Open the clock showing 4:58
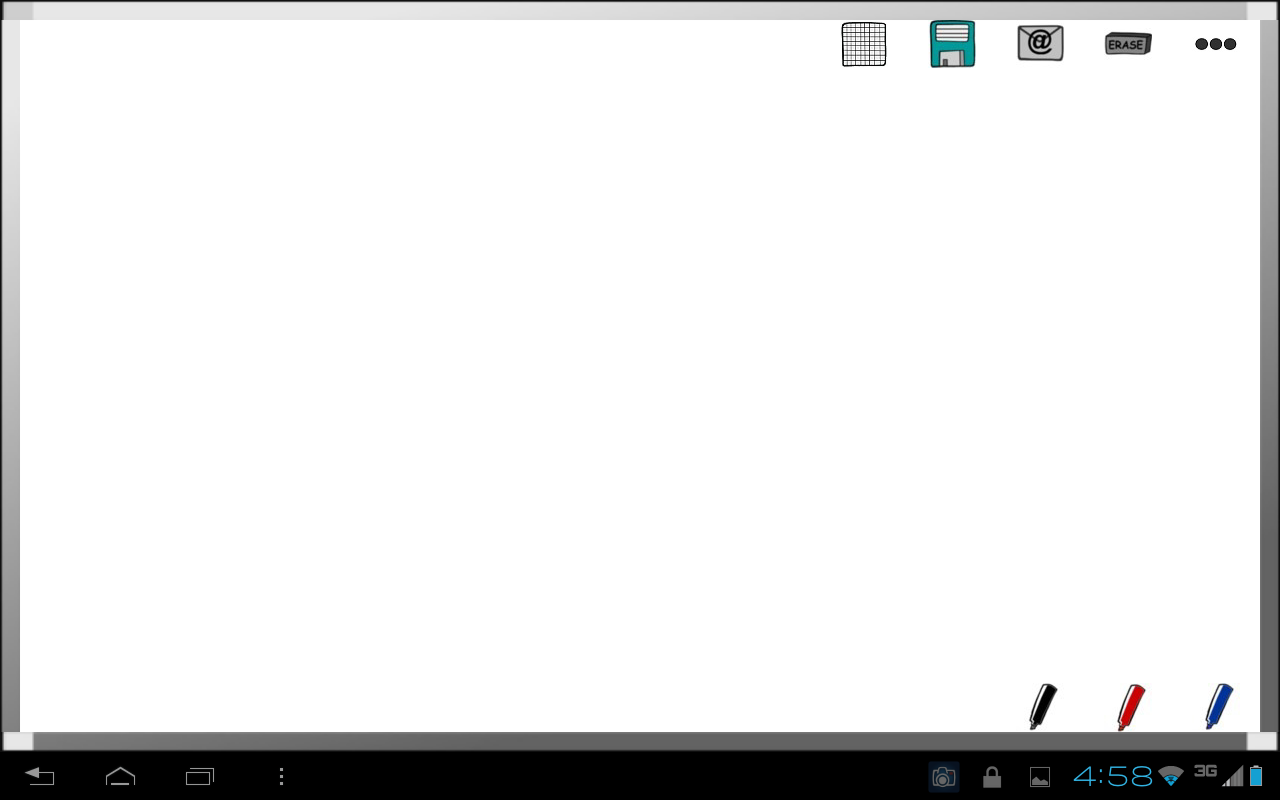This screenshot has width=1280, height=800. point(1113,776)
